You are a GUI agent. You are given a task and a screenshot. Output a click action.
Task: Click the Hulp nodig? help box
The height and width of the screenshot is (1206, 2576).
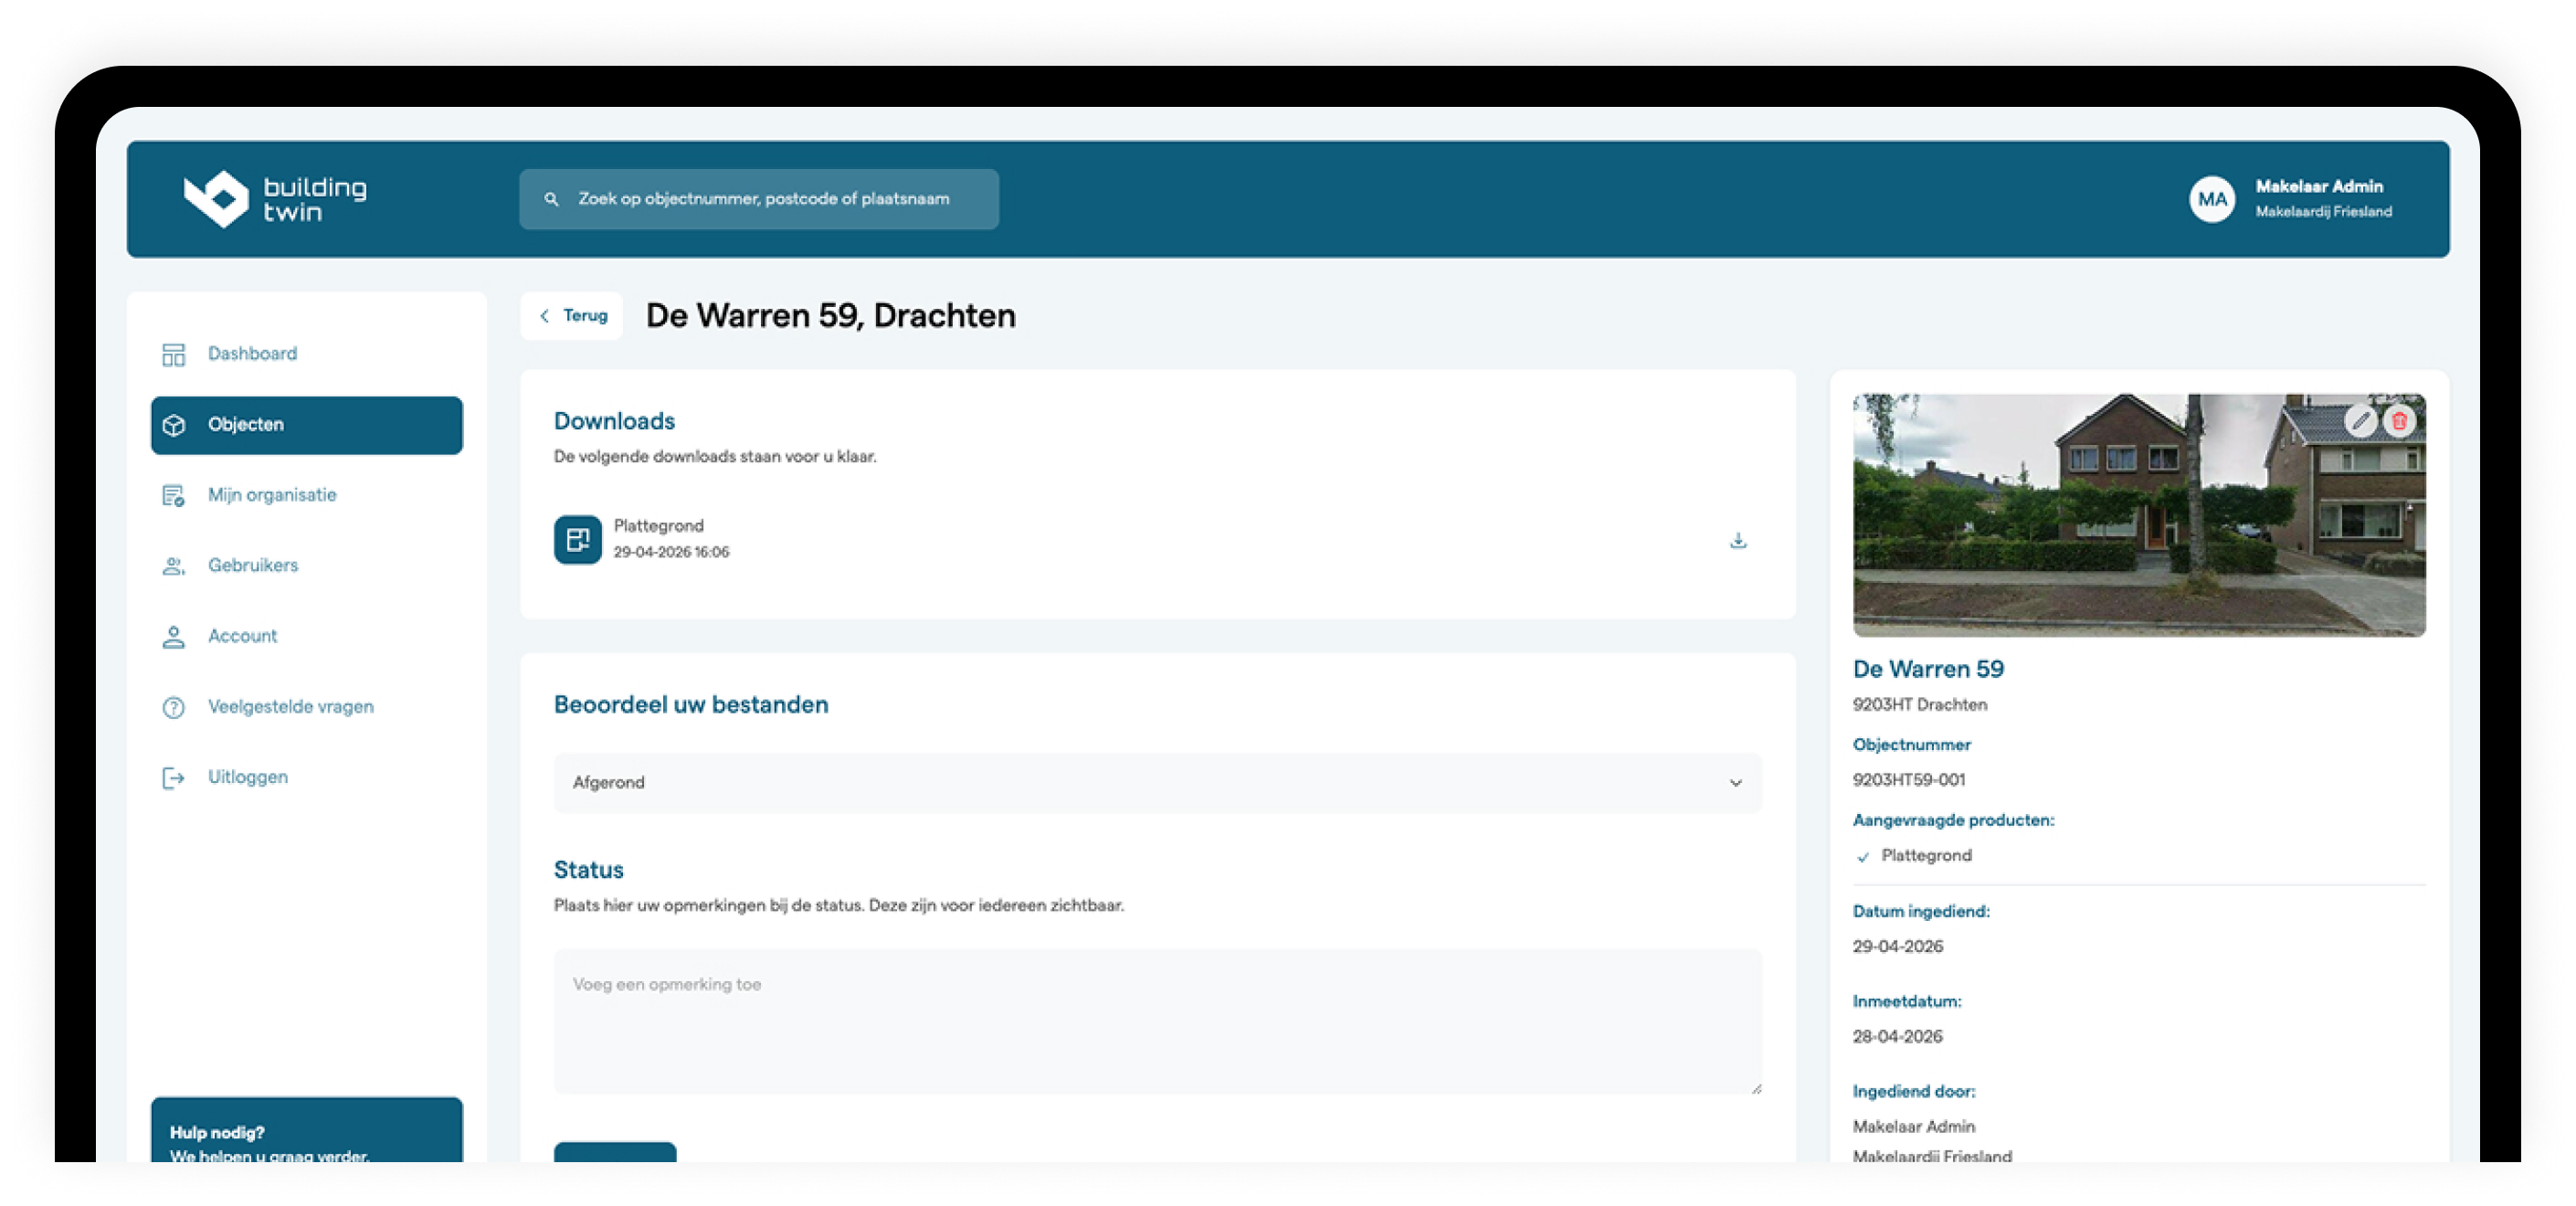tap(306, 1130)
